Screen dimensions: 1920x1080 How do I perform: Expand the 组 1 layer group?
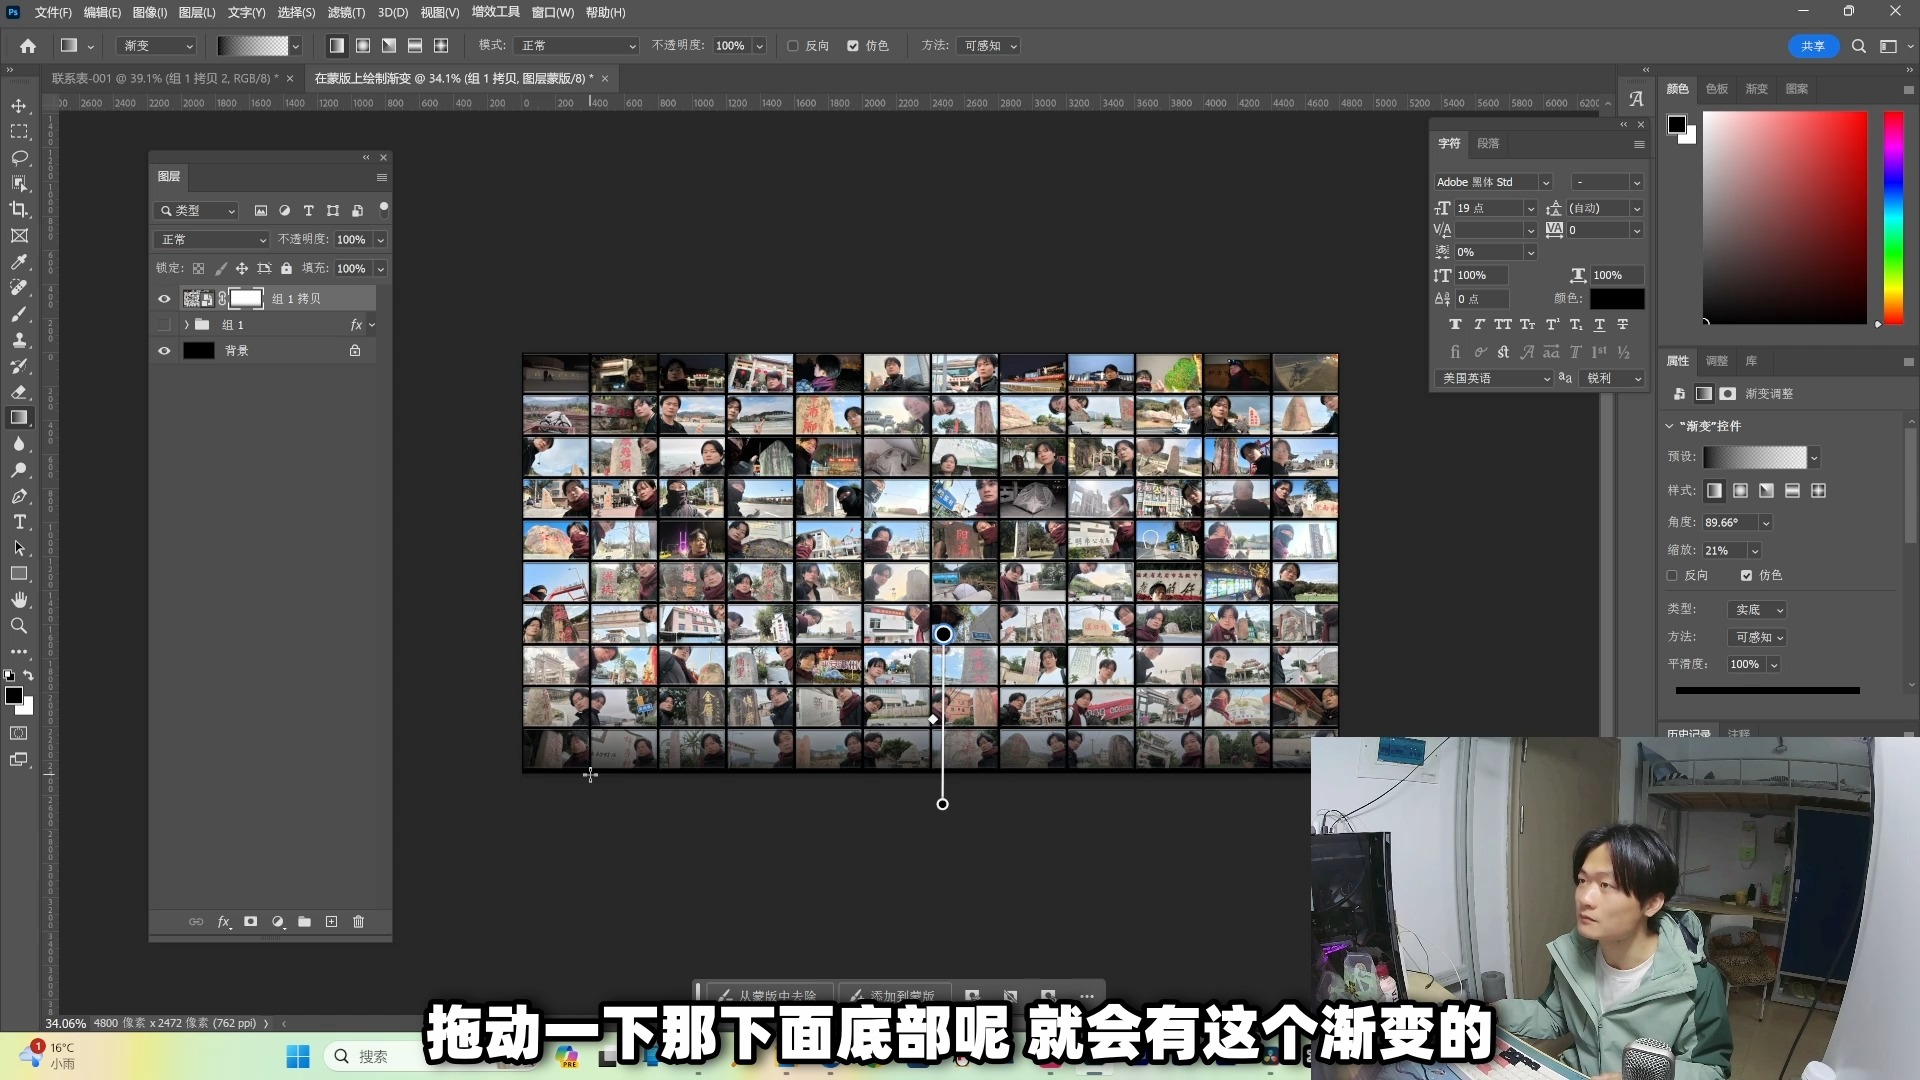pyautogui.click(x=186, y=325)
